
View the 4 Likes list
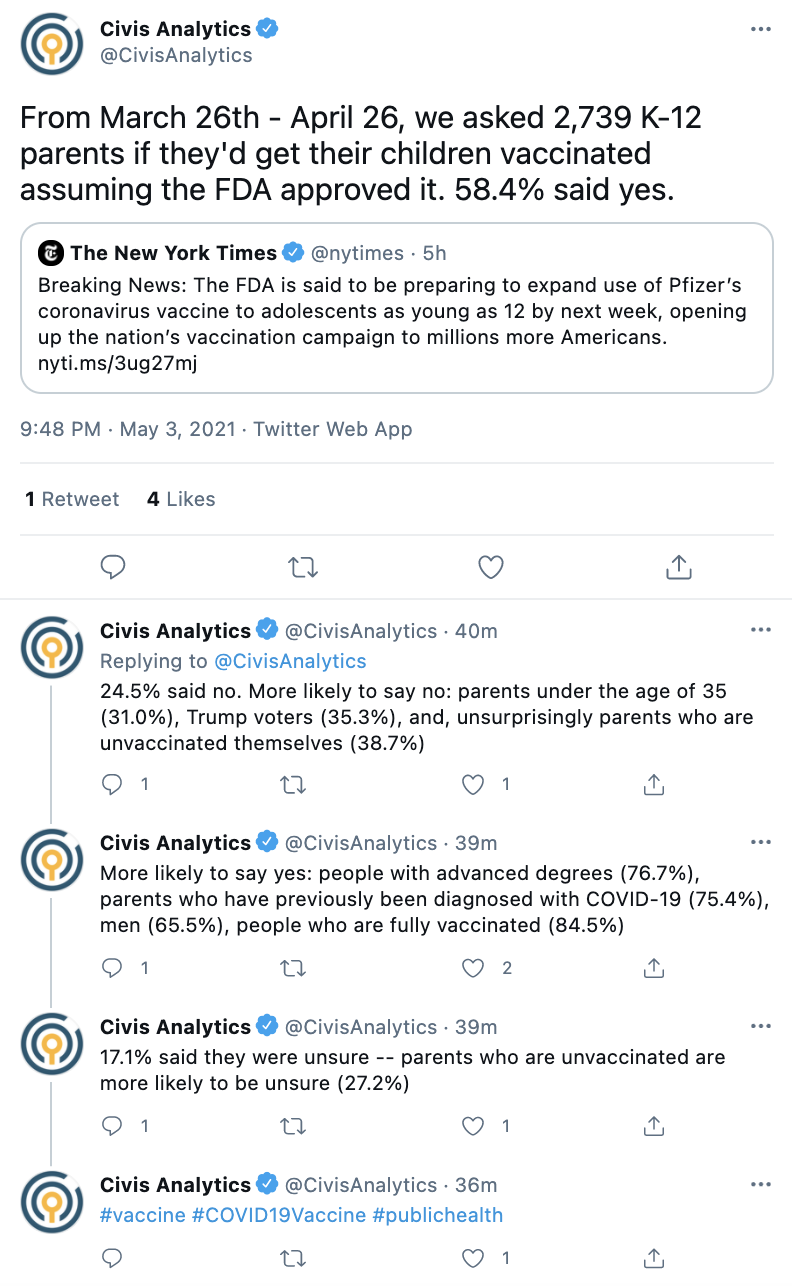(181, 499)
